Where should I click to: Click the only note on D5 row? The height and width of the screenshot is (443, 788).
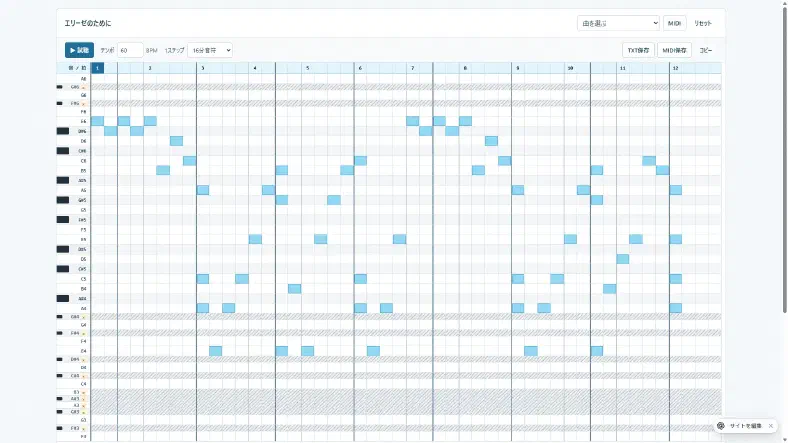[x=623, y=259]
